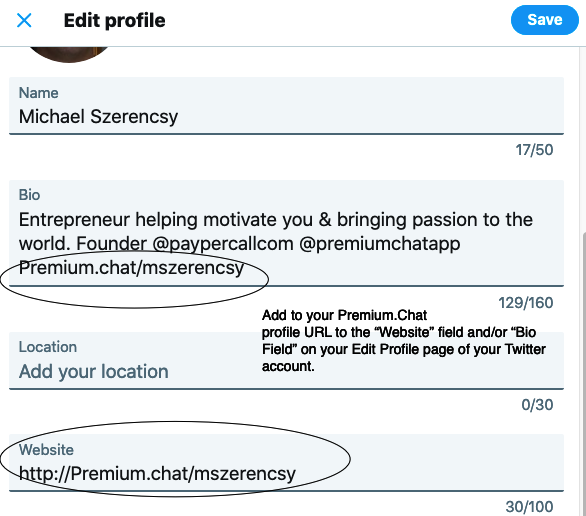This screenshot has width=586, height=516.
Task: Click the @premiumchatapp mention in the bio
Action: [x=380, y=244]
